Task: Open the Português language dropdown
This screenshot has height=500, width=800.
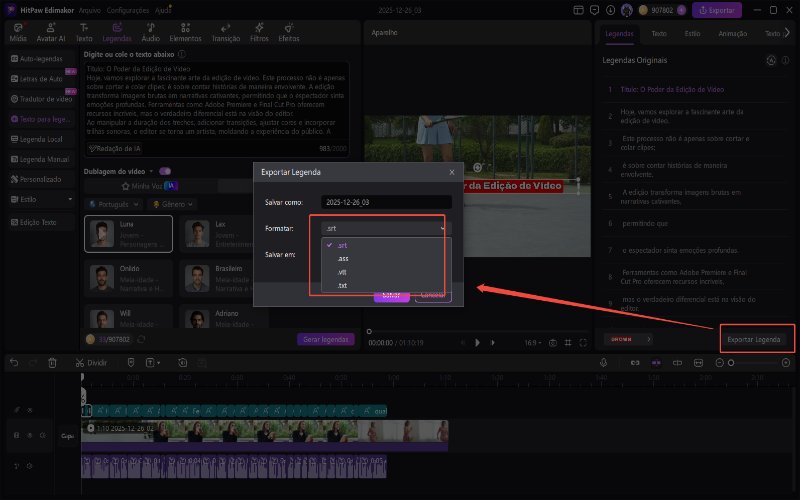Action: tap(114, 204)
